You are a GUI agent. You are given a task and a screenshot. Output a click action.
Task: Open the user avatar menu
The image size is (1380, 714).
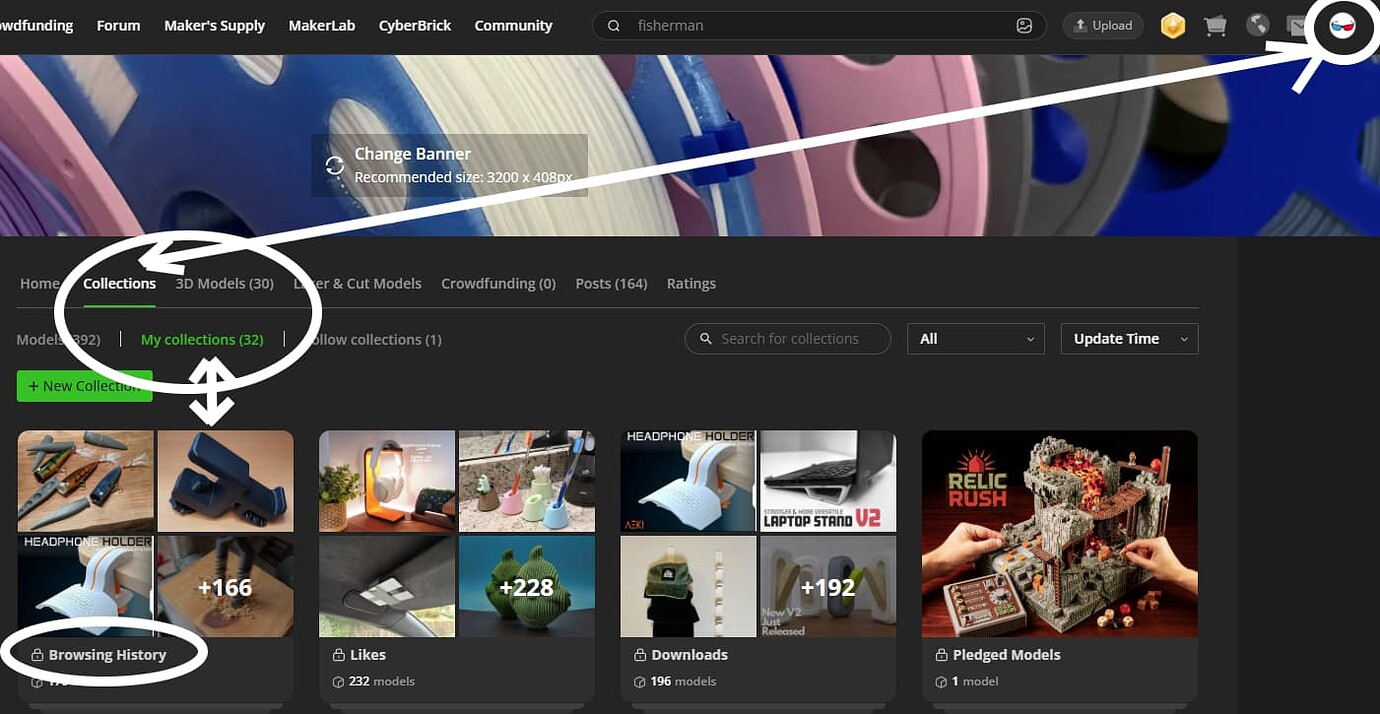coord(1342,26)
